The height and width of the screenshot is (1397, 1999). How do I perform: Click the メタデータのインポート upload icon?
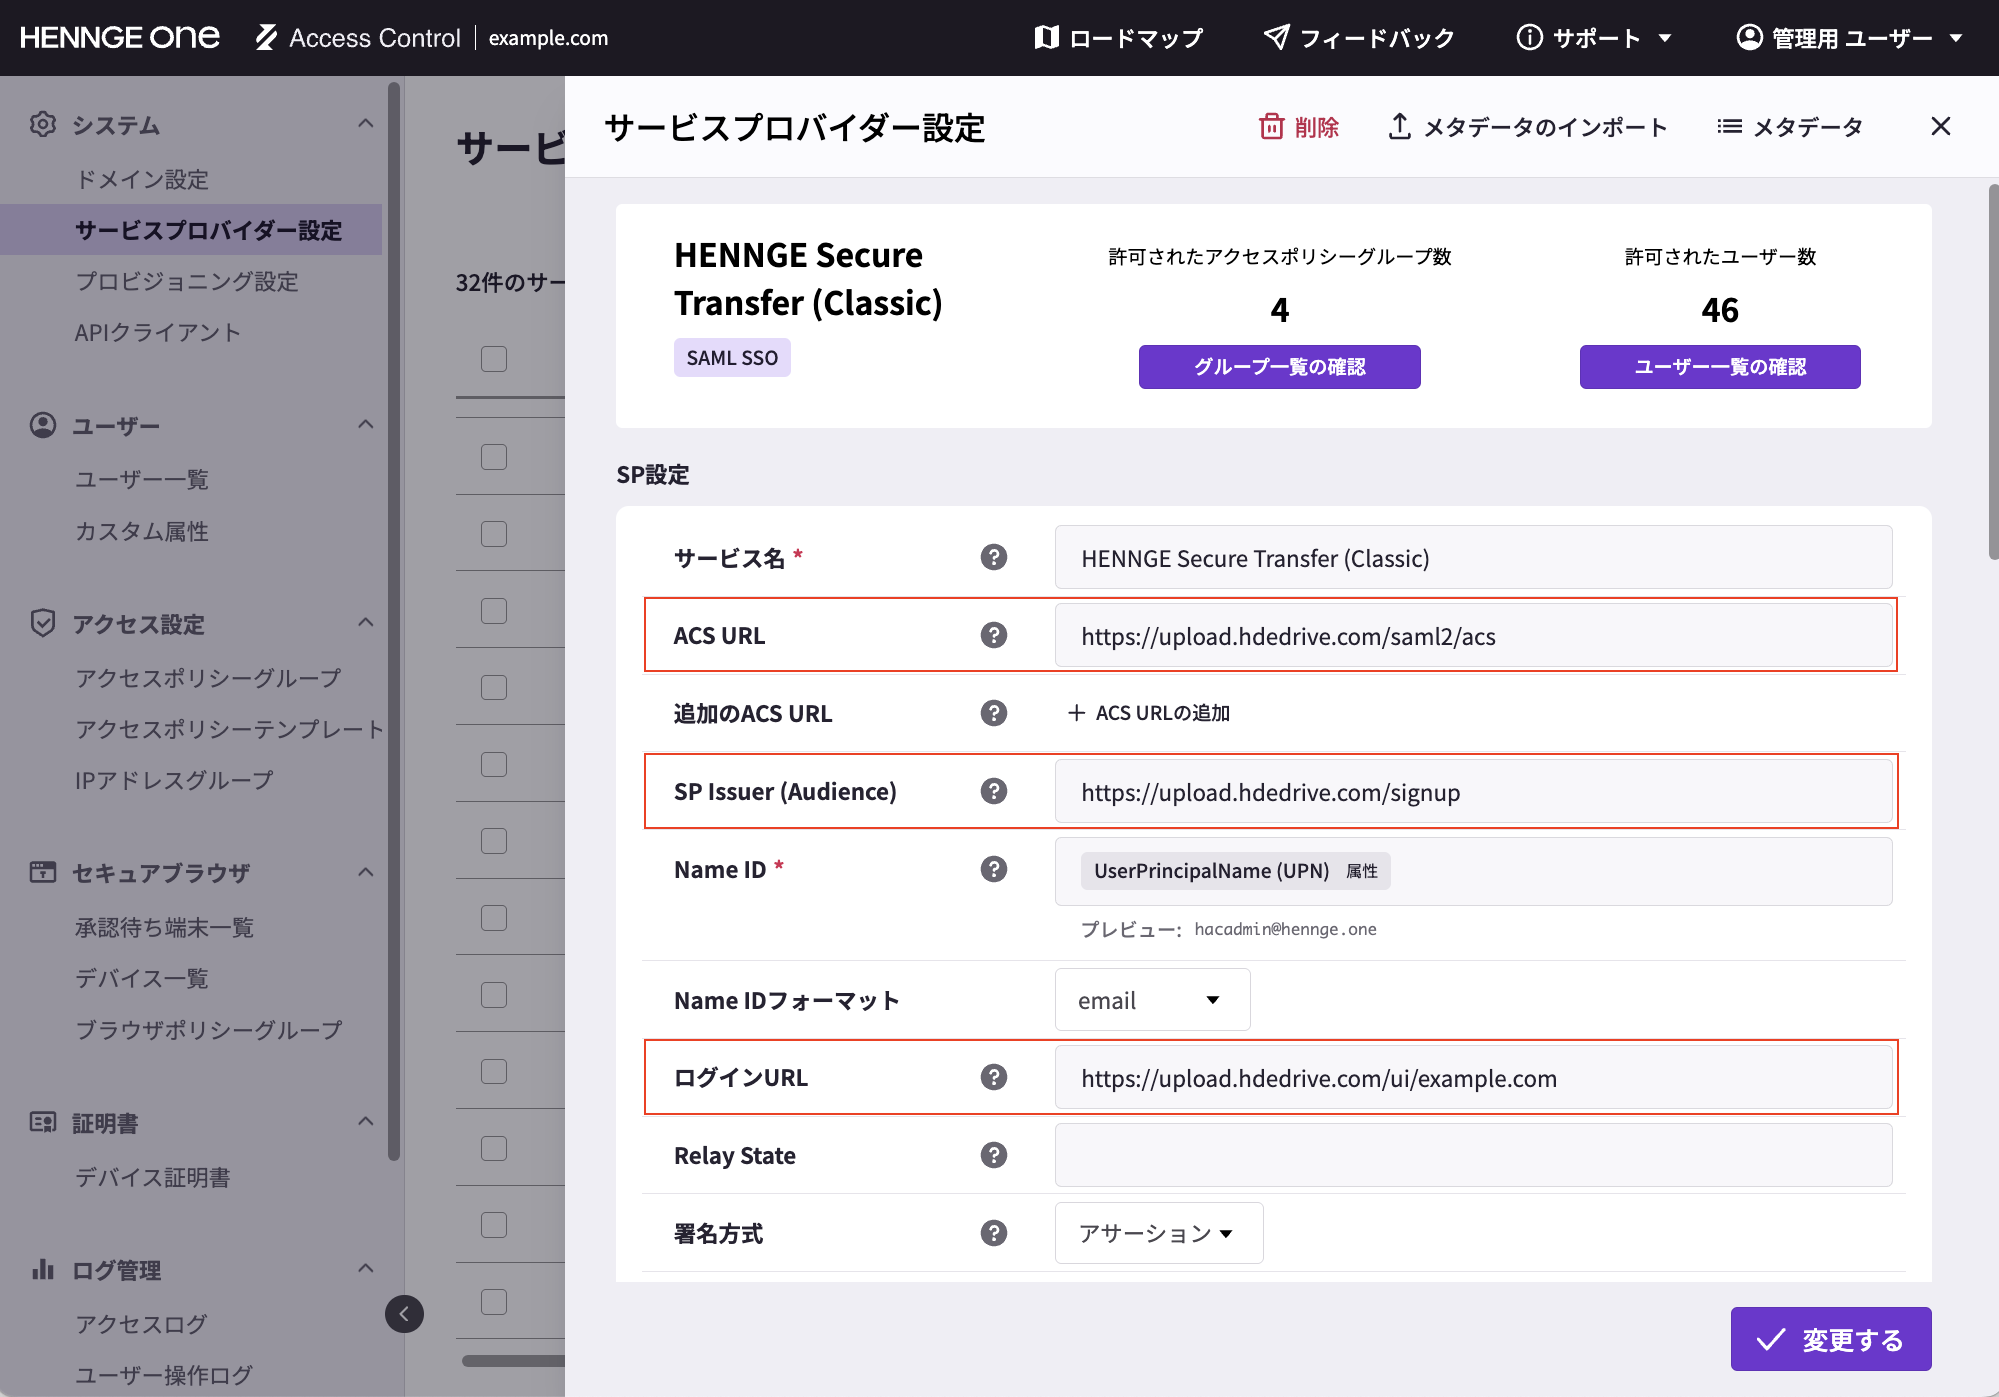click(x=1400, y=127)
